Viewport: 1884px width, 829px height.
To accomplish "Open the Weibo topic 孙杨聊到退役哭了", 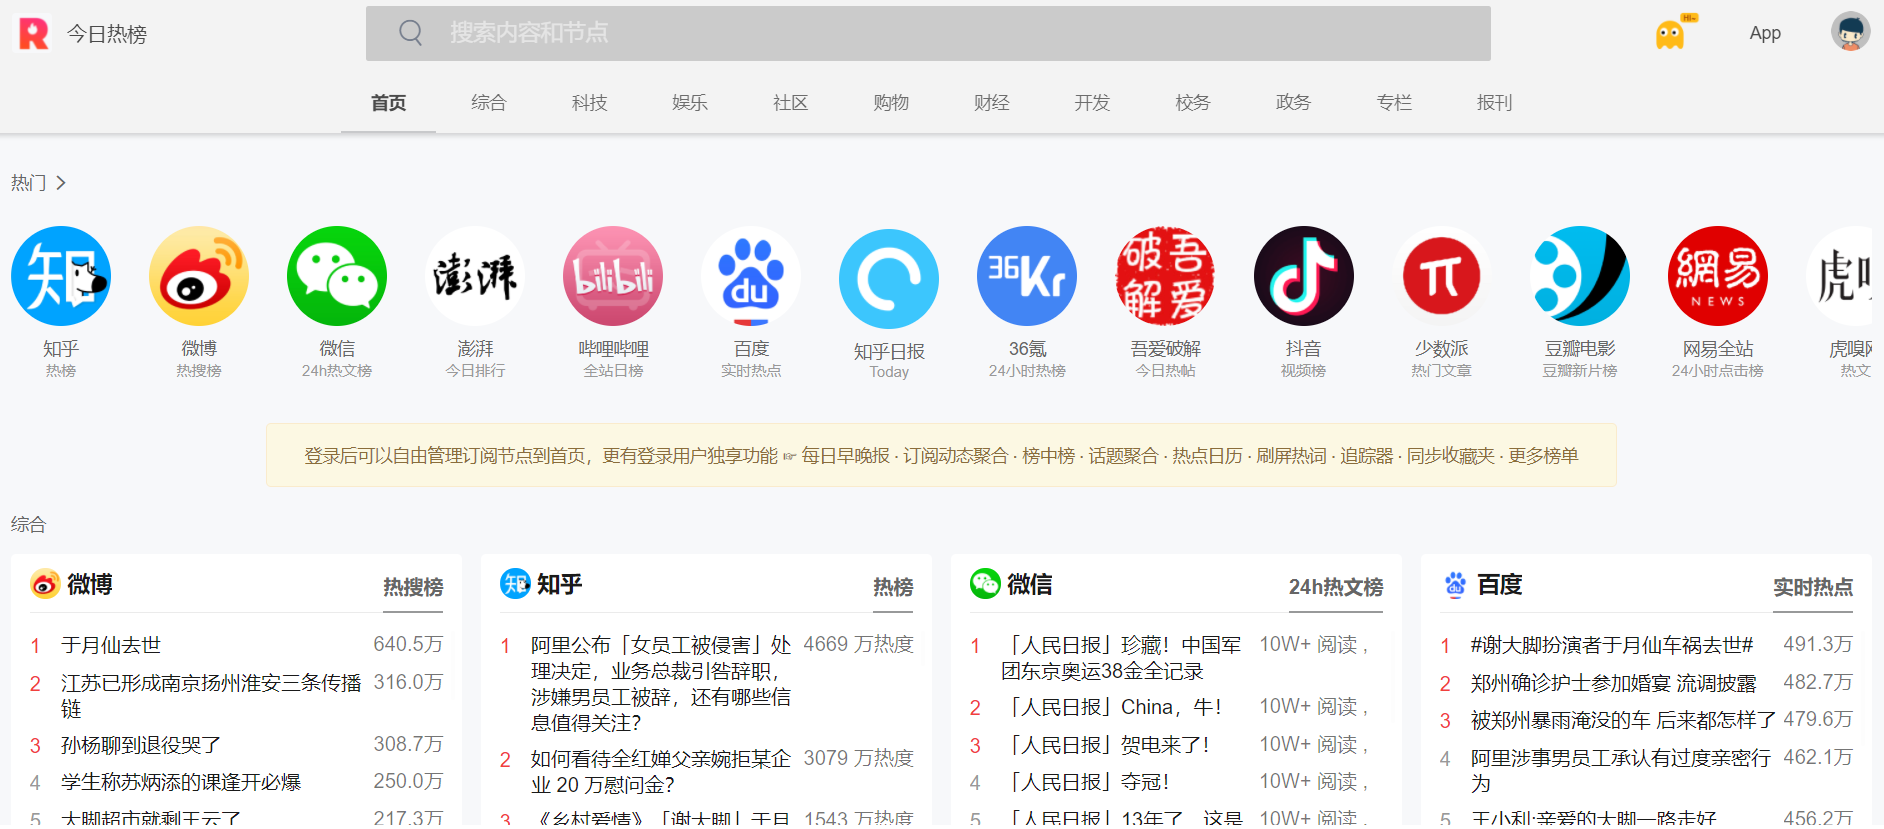I will [141, 745].
